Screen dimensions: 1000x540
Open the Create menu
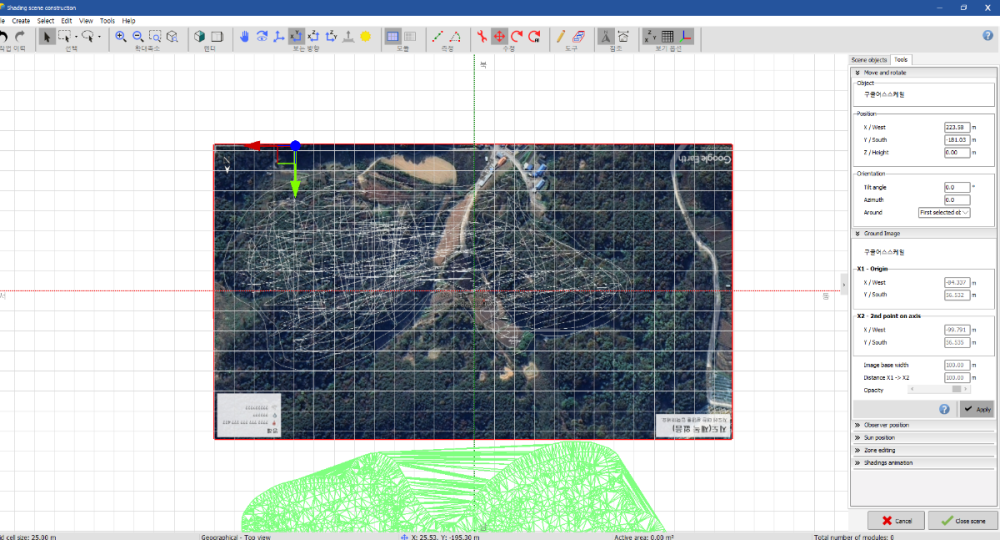[20, 20]
